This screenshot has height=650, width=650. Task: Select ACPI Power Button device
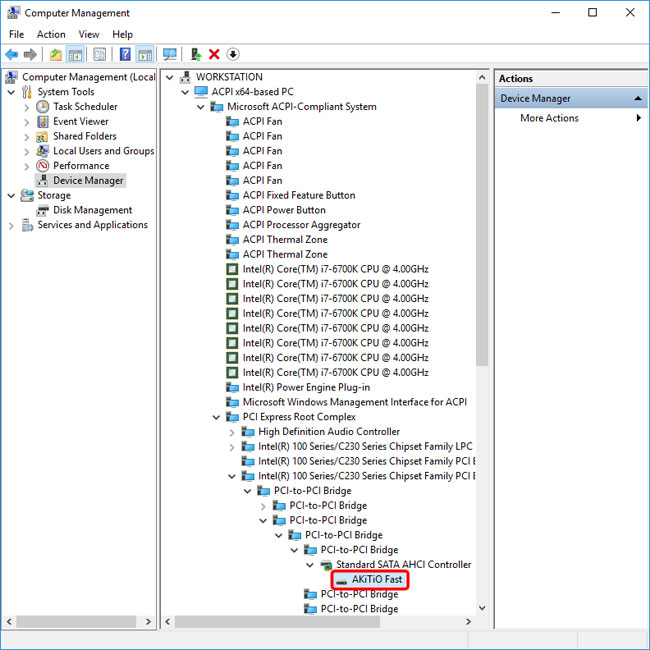coord(284,210)
